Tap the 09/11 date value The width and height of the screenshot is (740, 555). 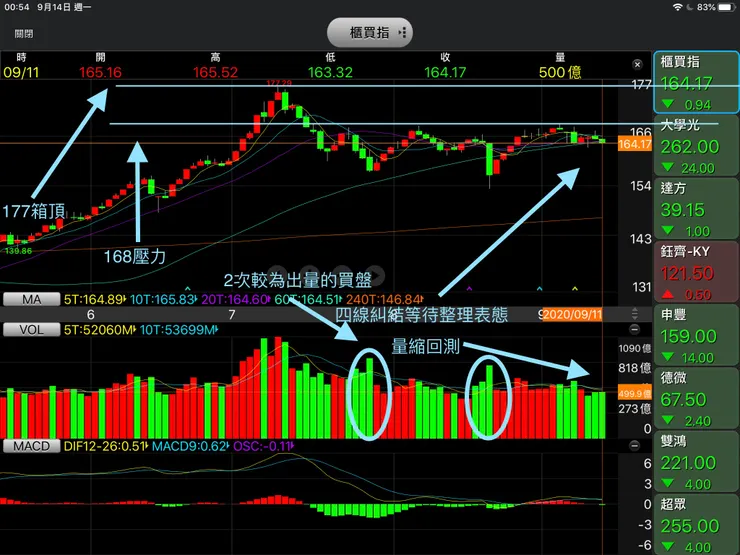(21, 72)
